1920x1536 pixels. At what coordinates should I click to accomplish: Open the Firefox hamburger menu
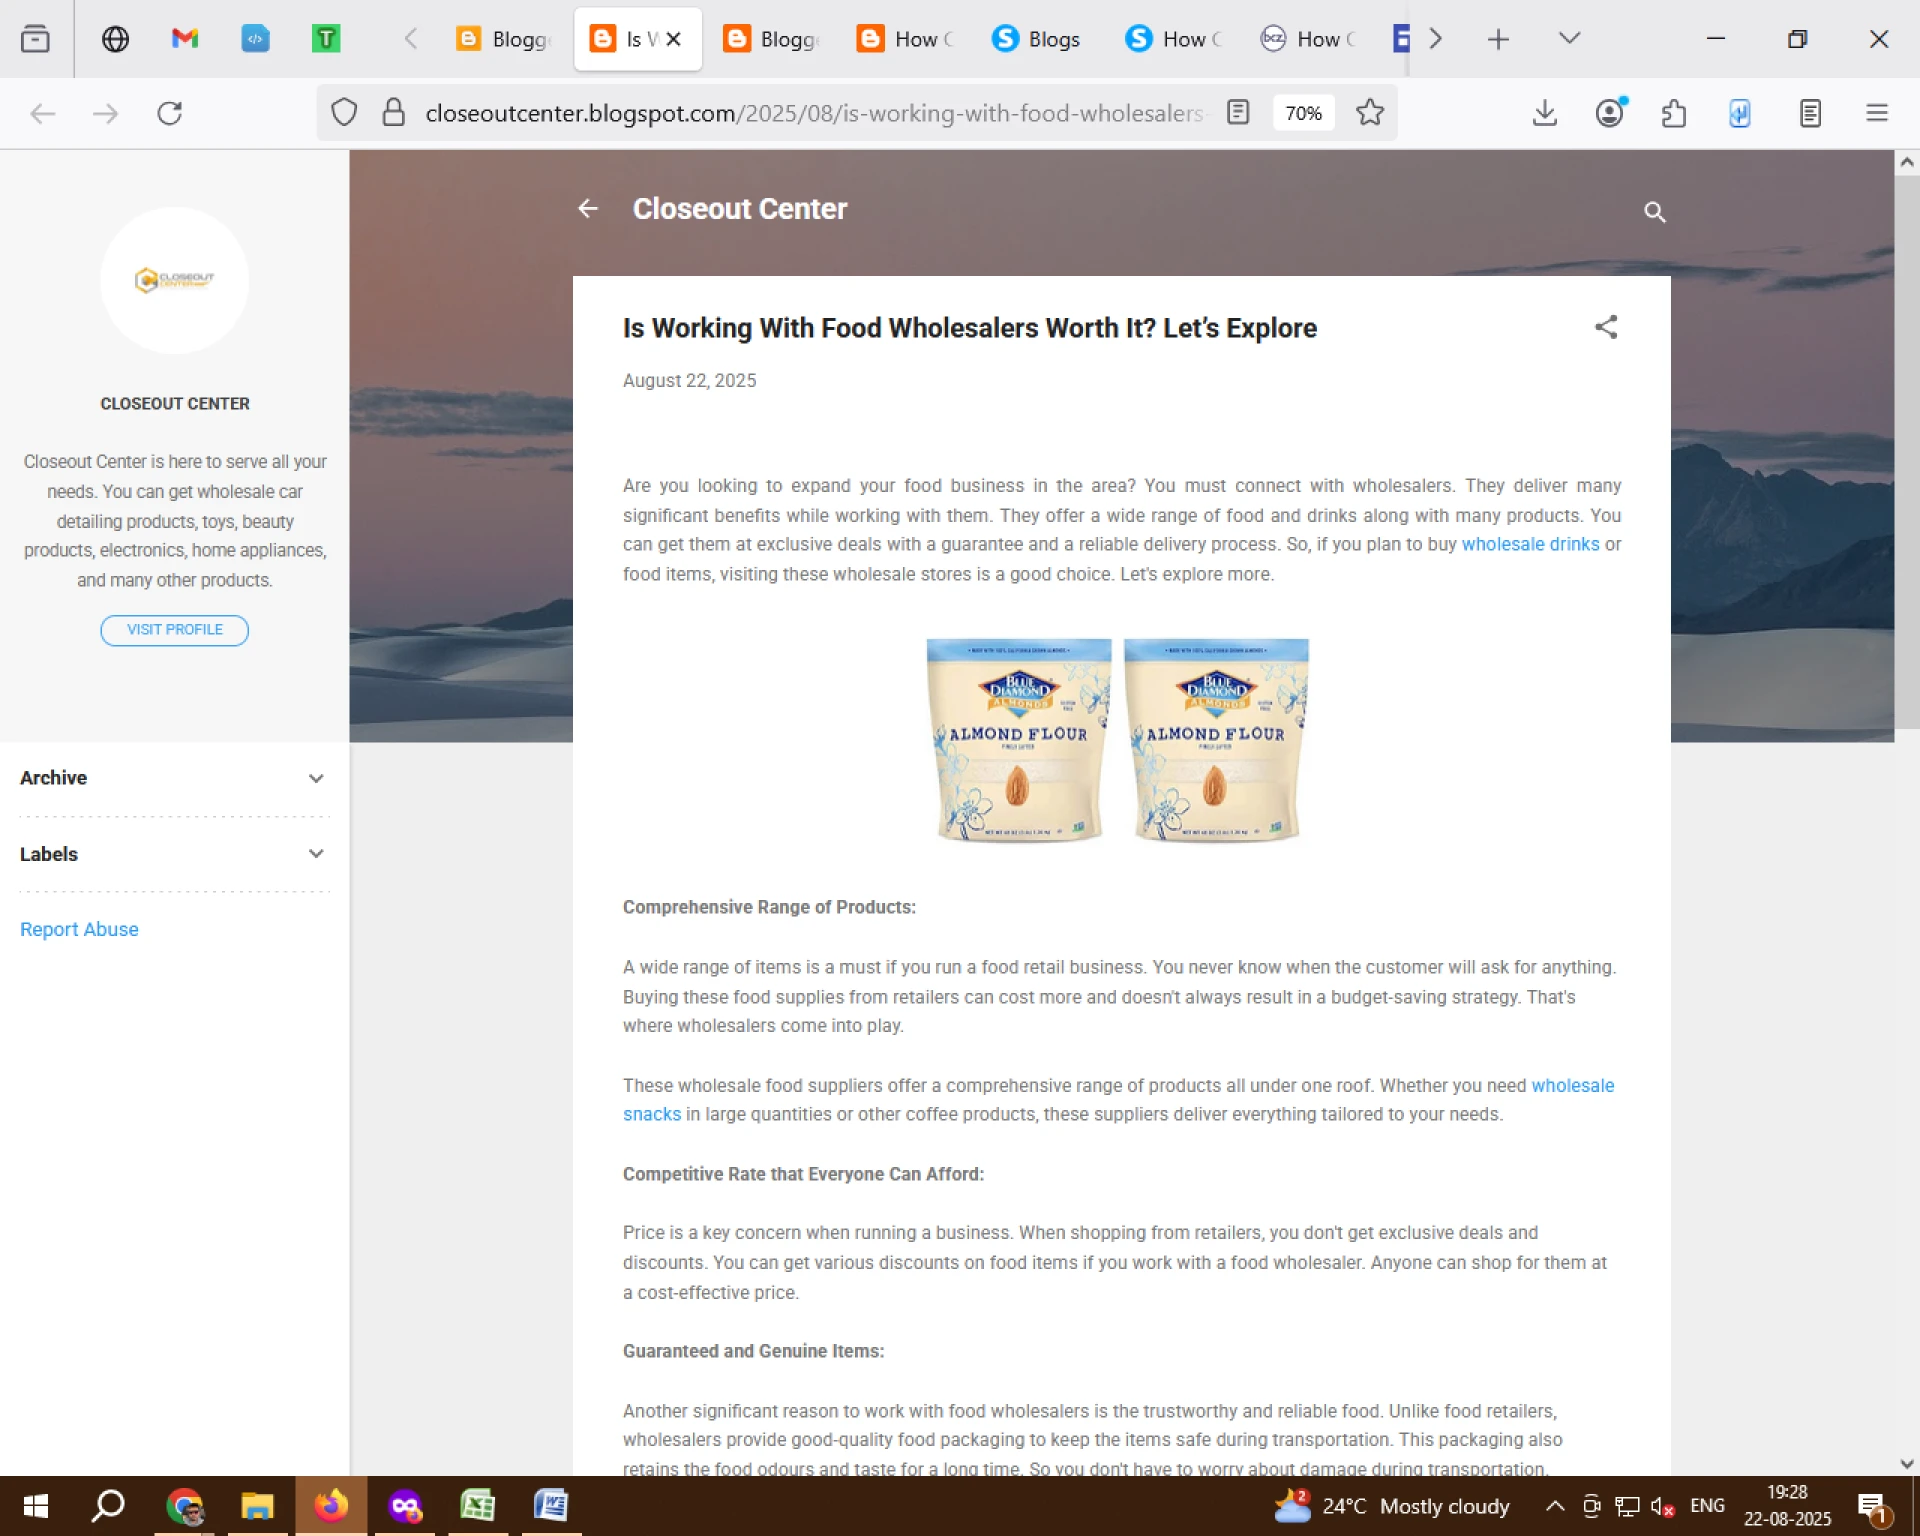1876,113
